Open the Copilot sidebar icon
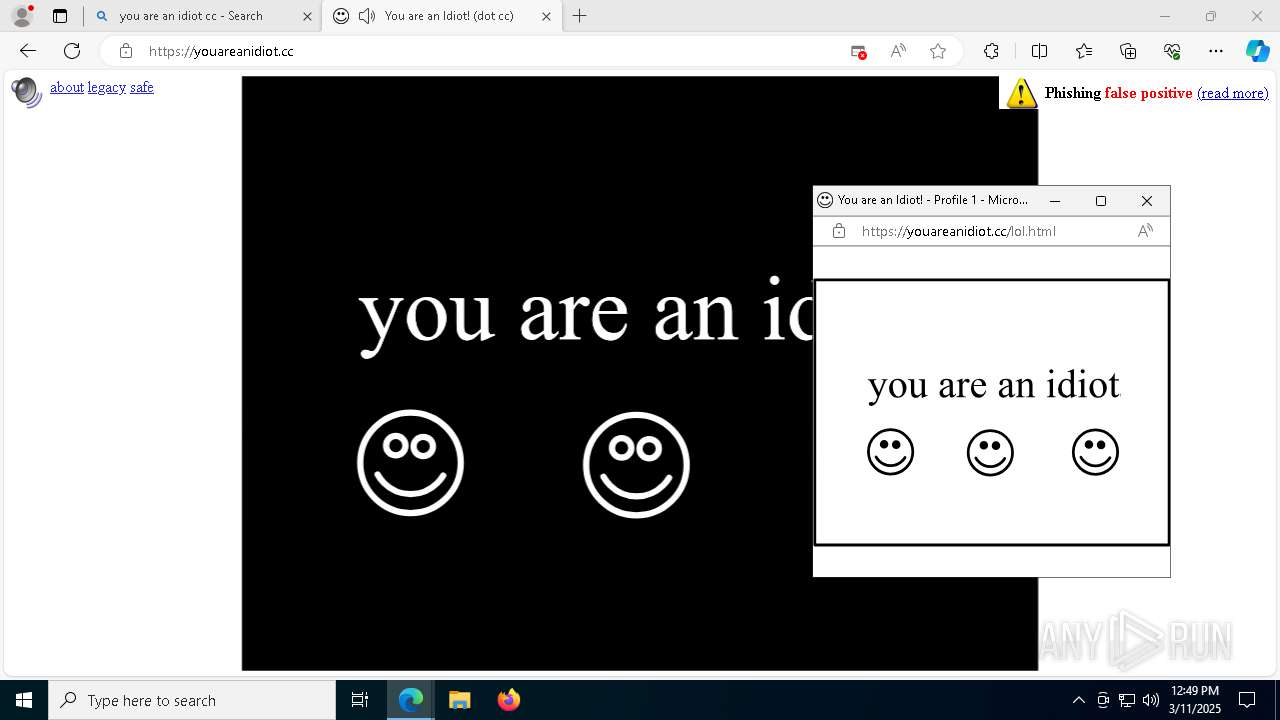This screenshot has height=720, width=1280. tap(1257, 51)
